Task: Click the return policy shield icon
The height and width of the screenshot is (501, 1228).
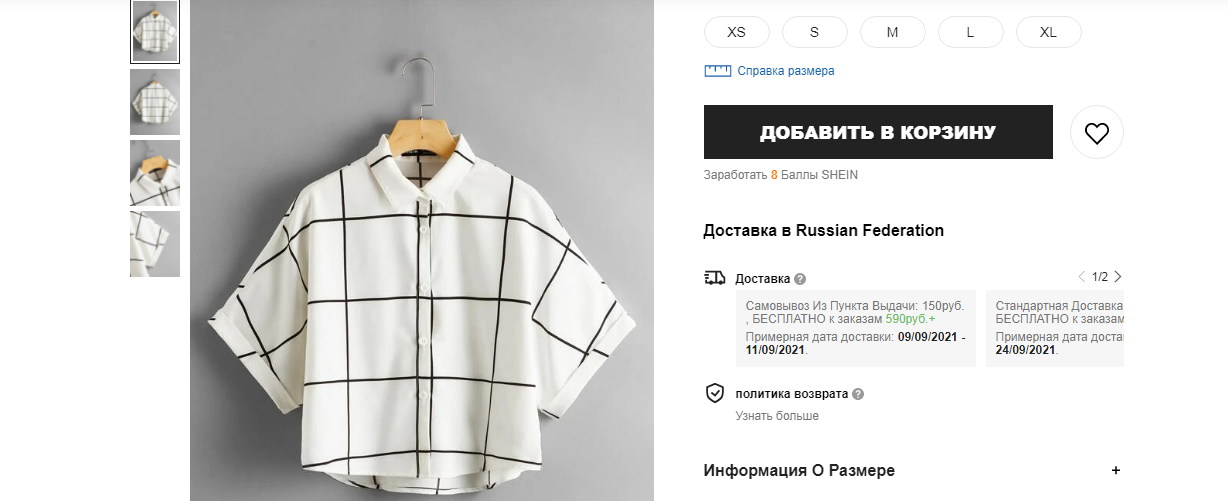Action: (x=715, y=393)
